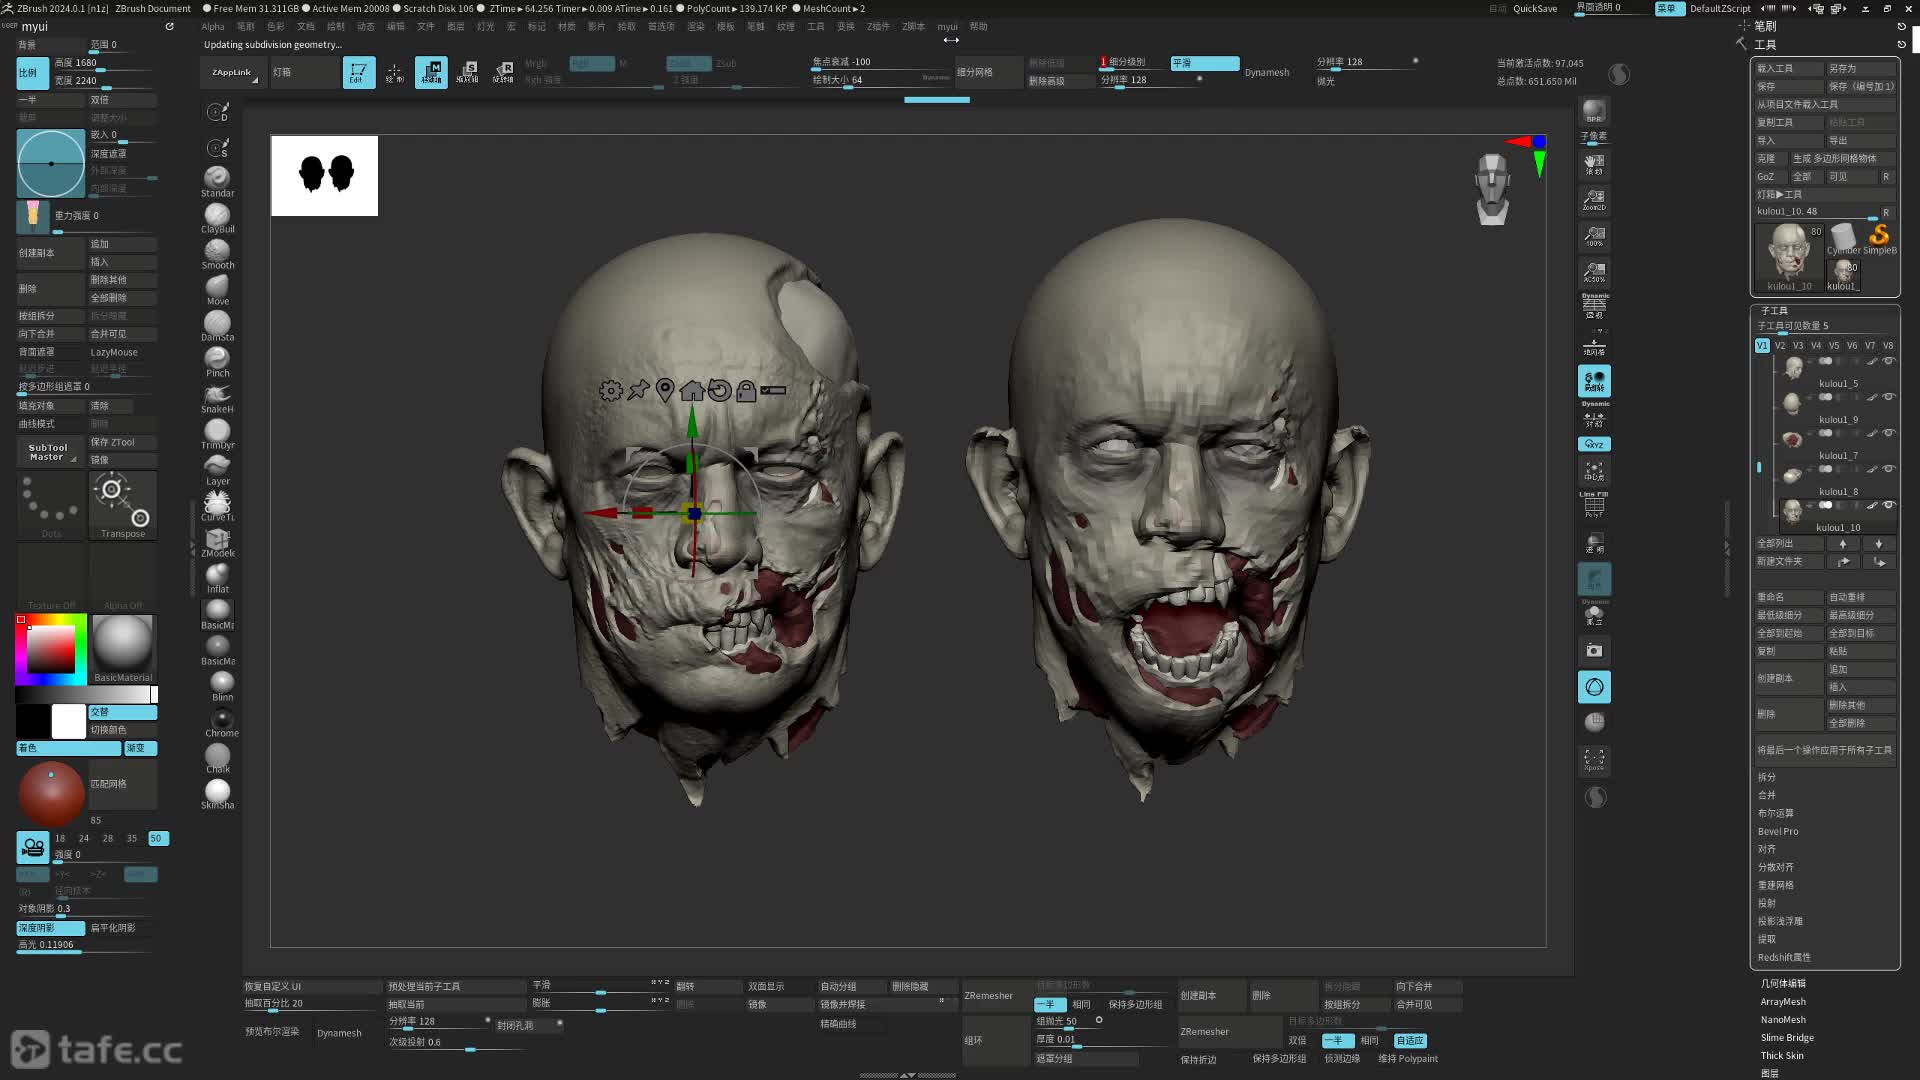Click the main color picker square

[x=50, y=650]
